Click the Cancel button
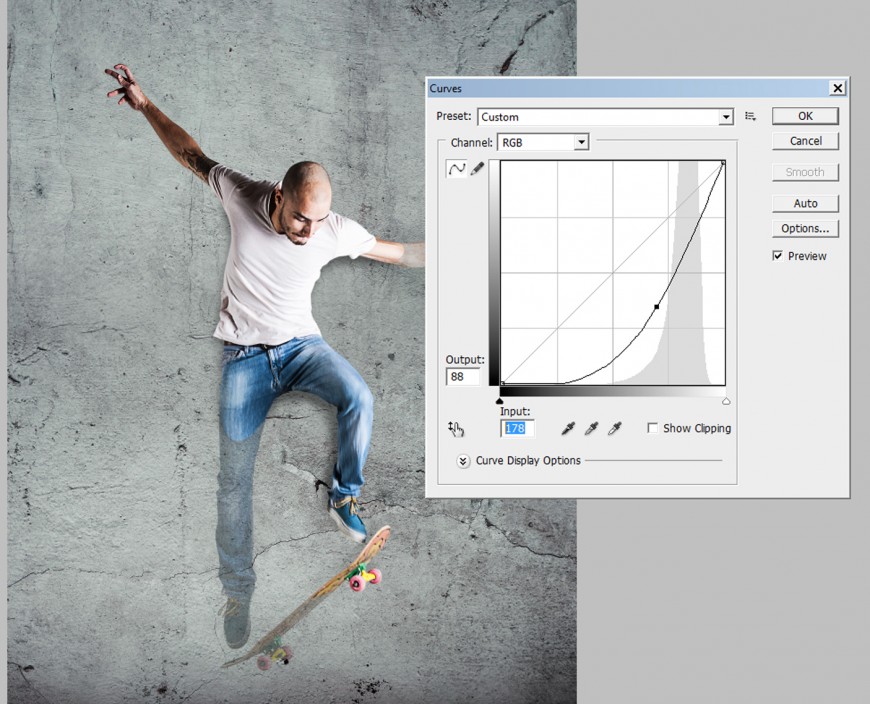This screenshot has width=870, height=704. point(805,141)
